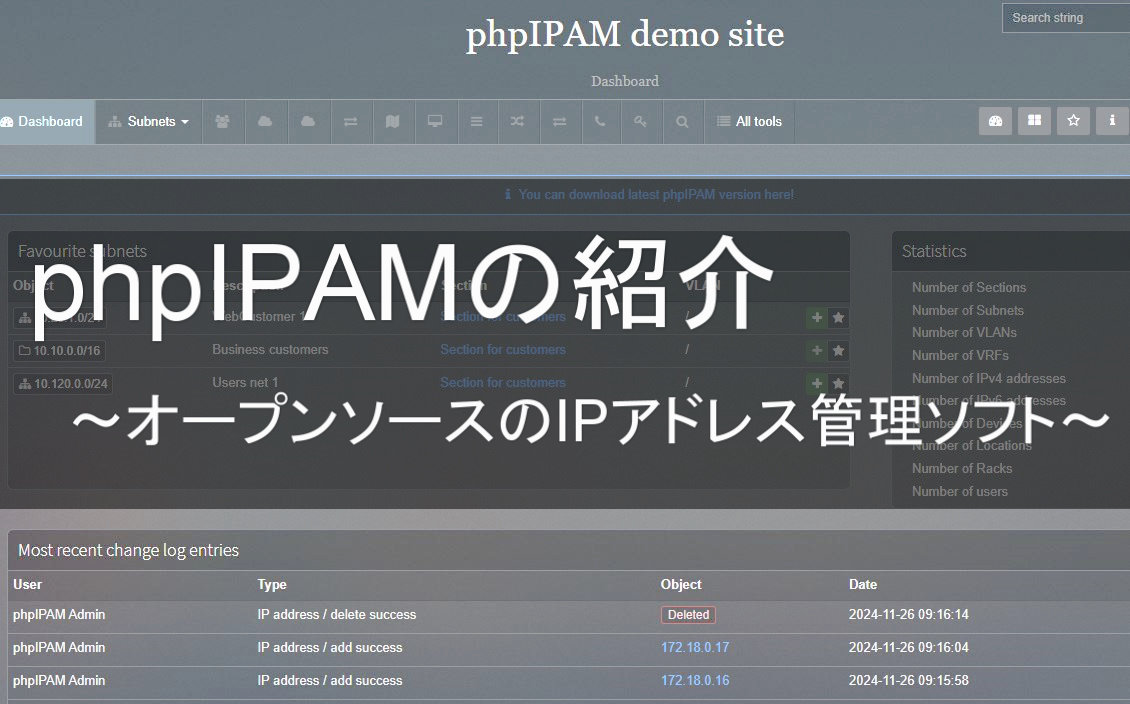1130x704 pixels.
Task: Click the star favourites button in header
Action: point(1073,121)
